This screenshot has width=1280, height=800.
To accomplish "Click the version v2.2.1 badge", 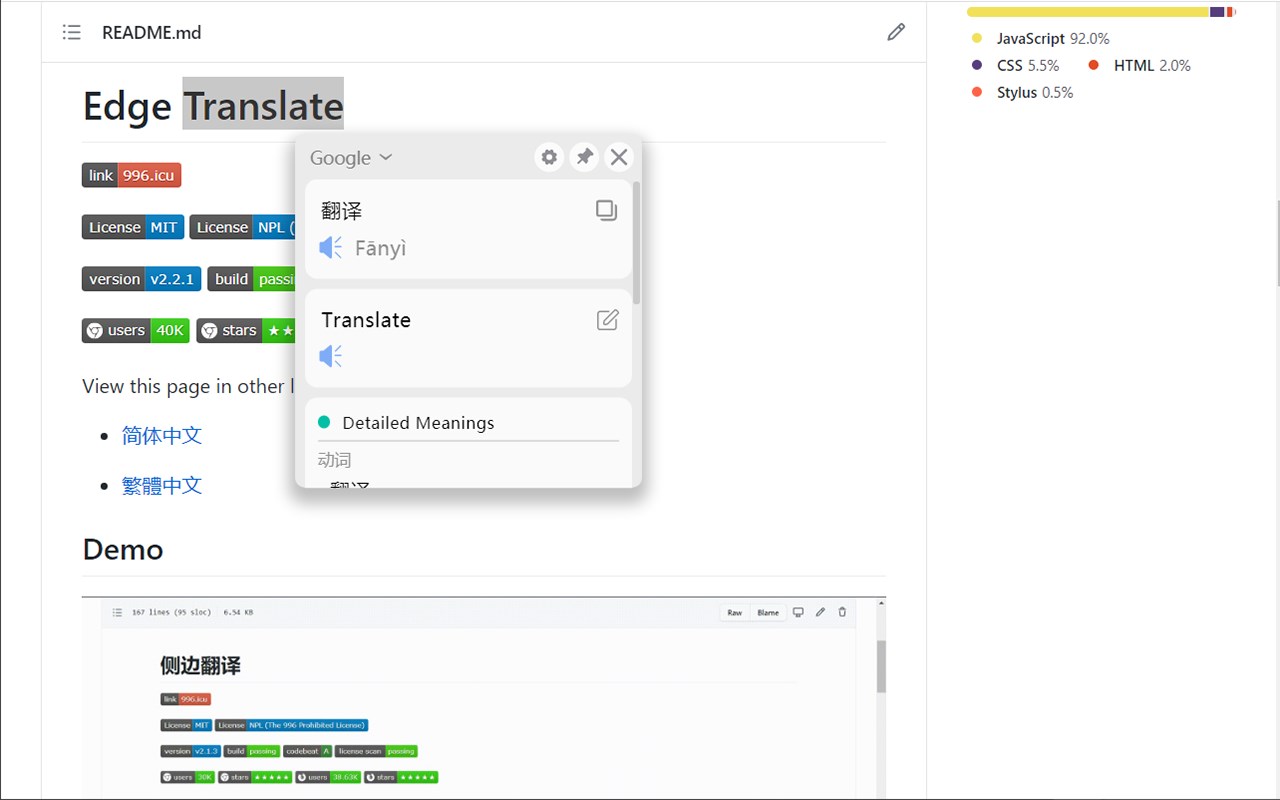I will click(141, 279).
